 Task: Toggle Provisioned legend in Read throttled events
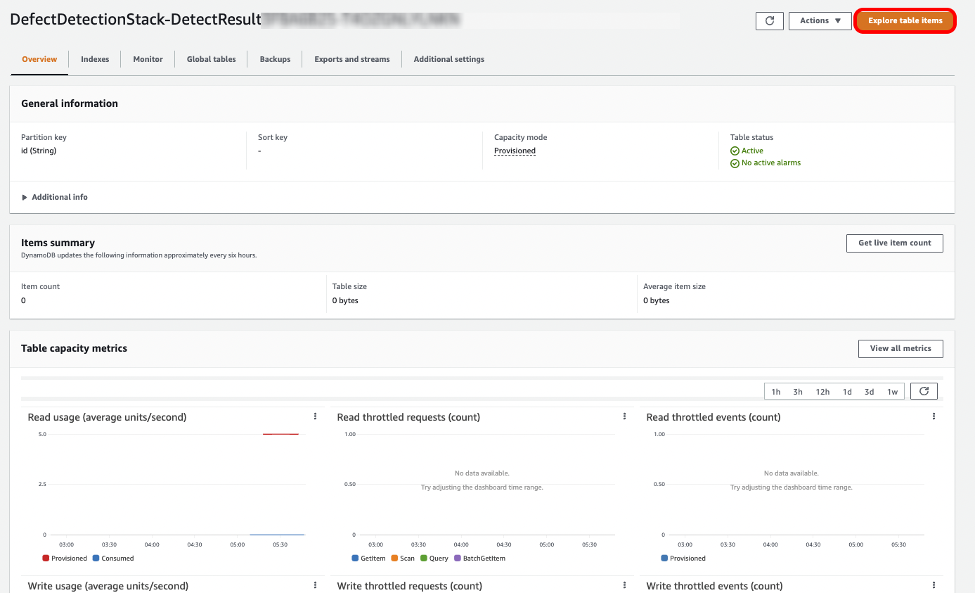click(683, 558)
